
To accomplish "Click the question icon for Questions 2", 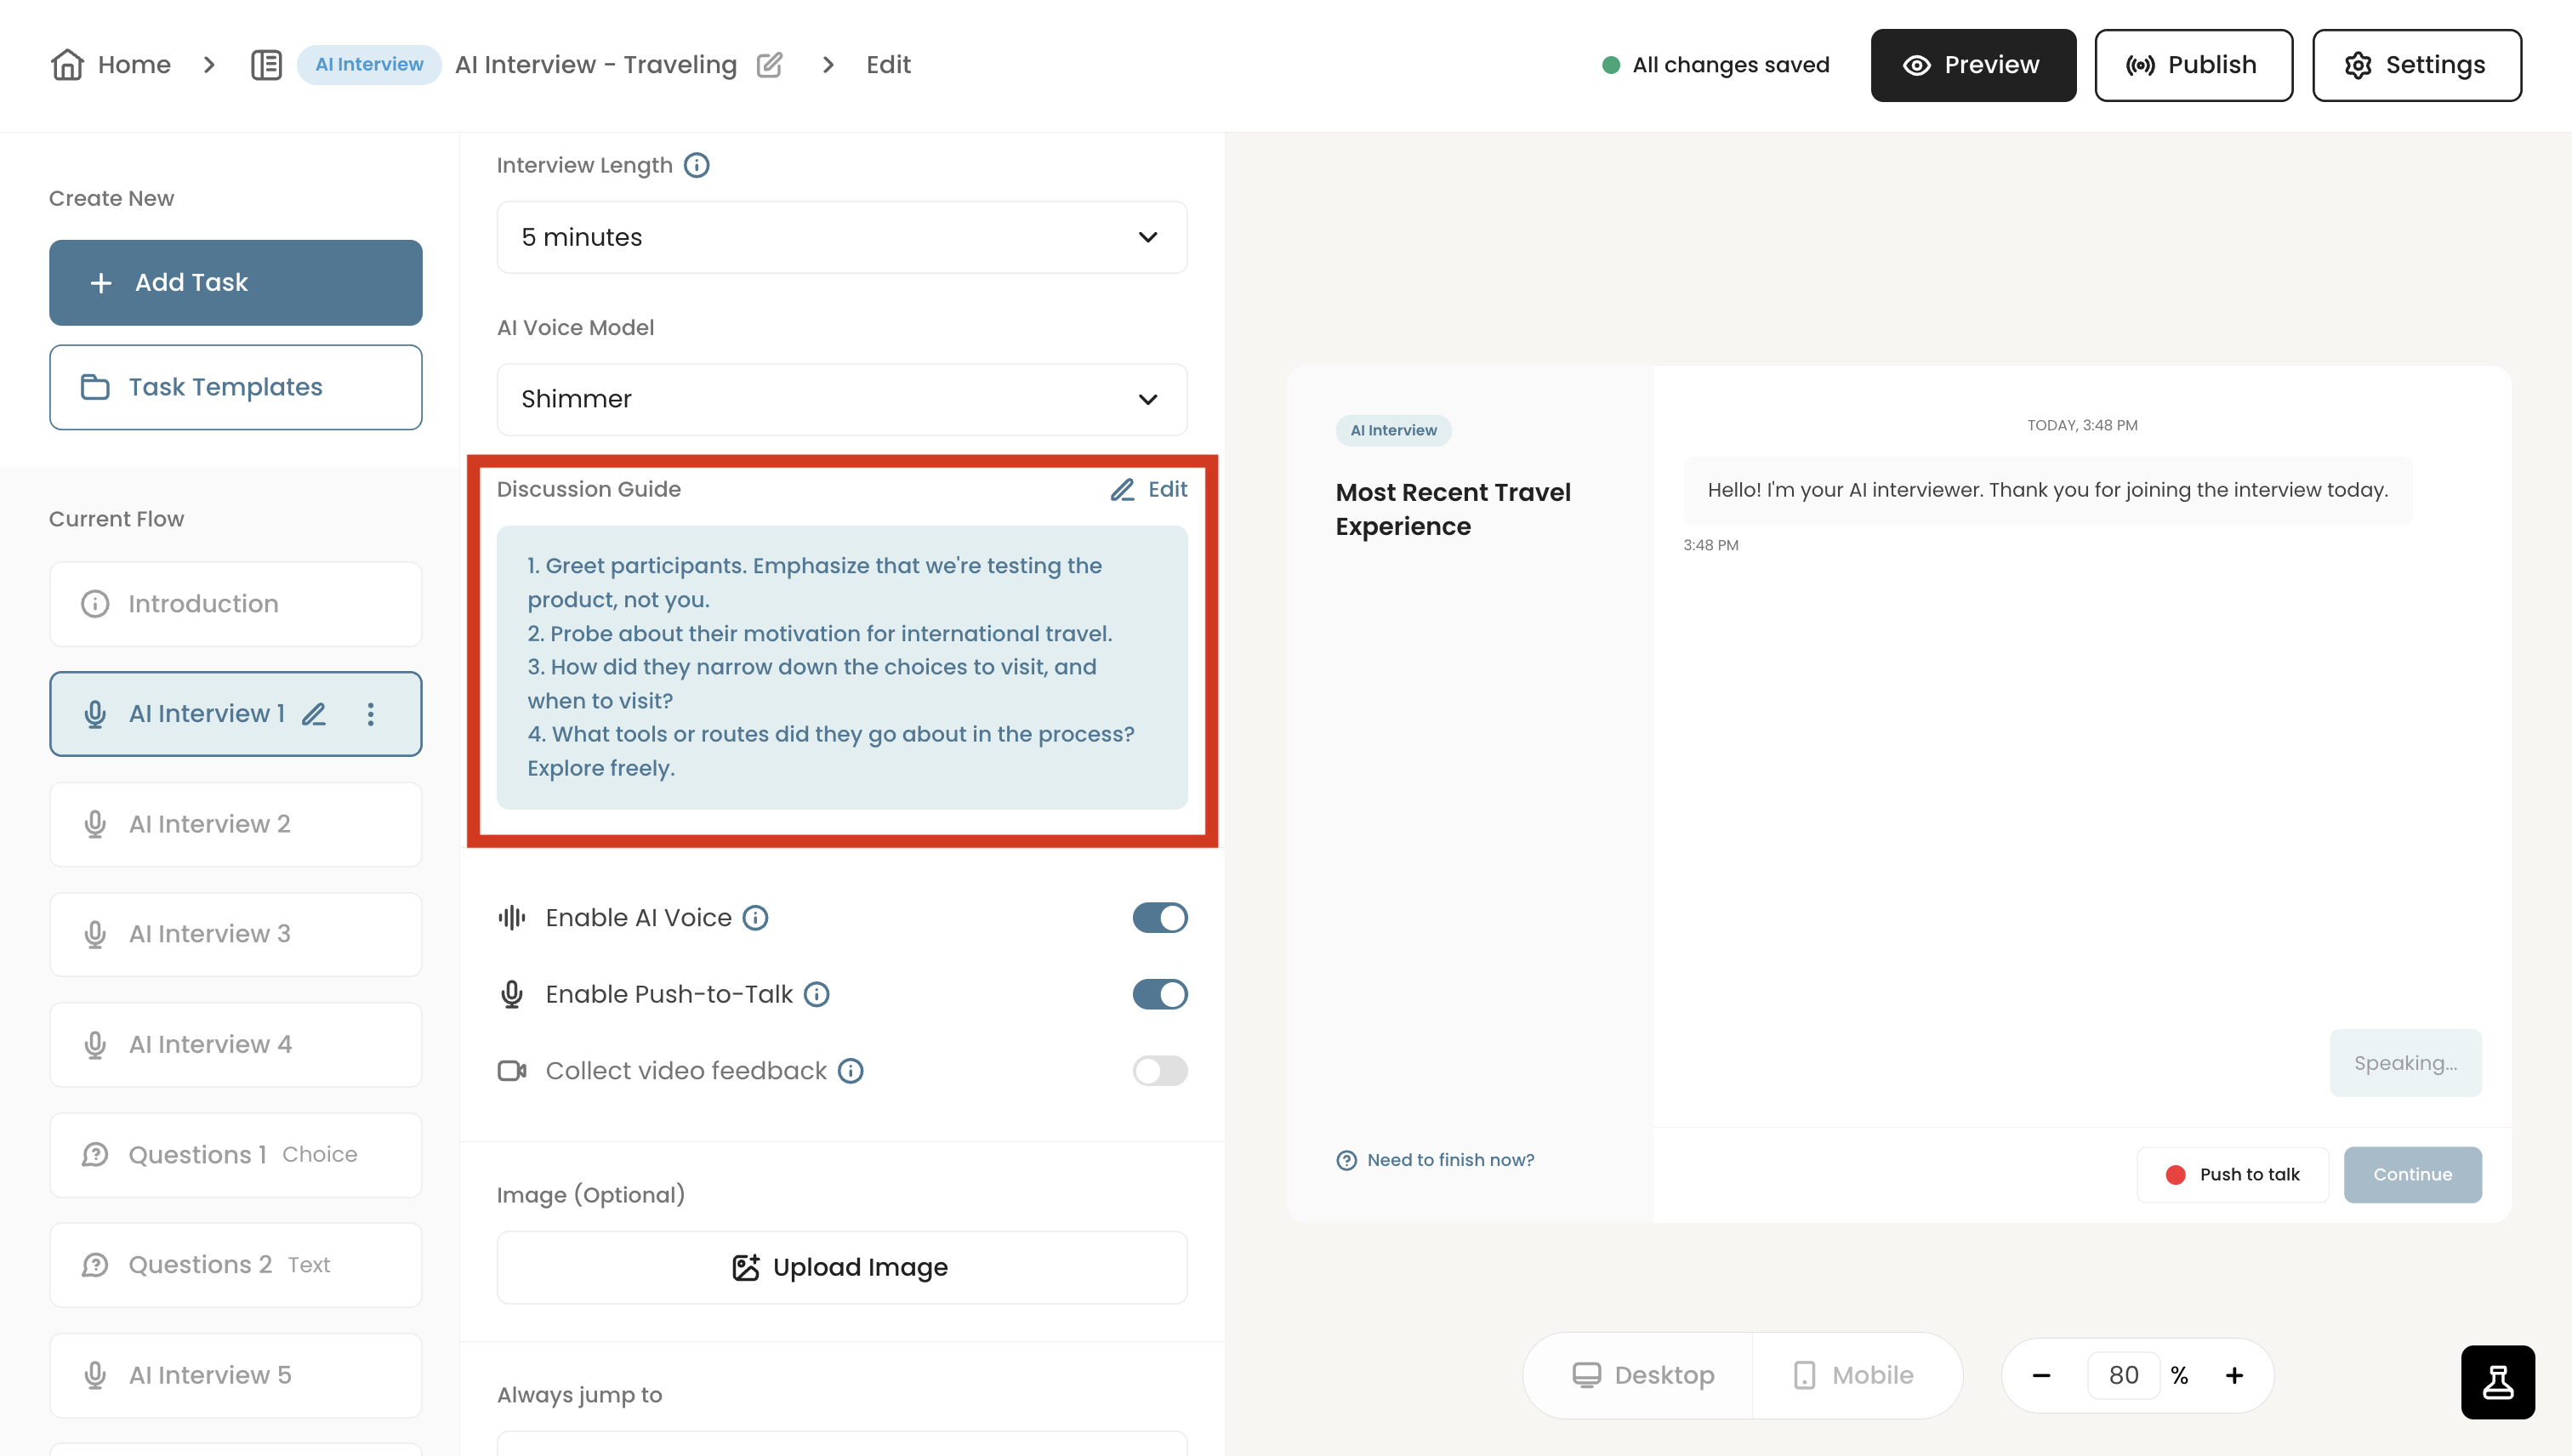I will pos(95,1265).
